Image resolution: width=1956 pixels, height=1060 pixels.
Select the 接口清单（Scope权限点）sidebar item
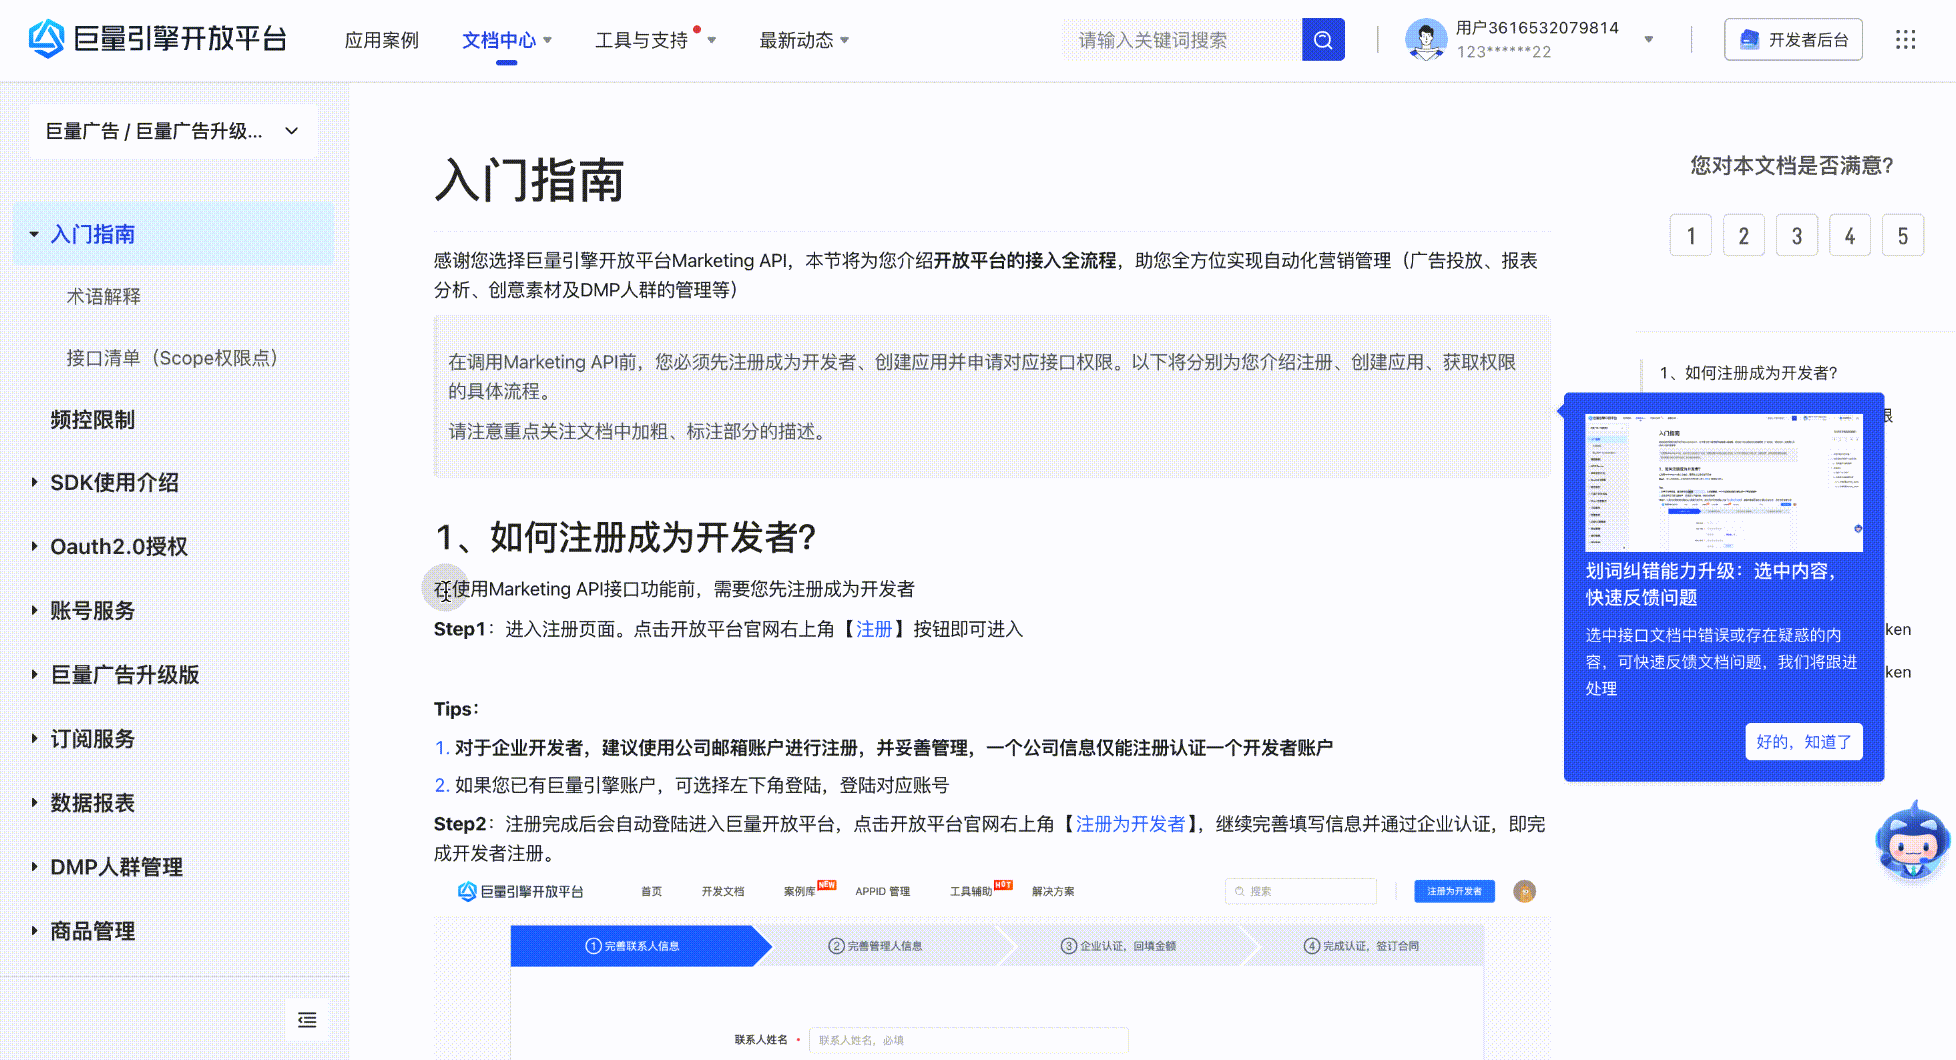pos(172,357)
